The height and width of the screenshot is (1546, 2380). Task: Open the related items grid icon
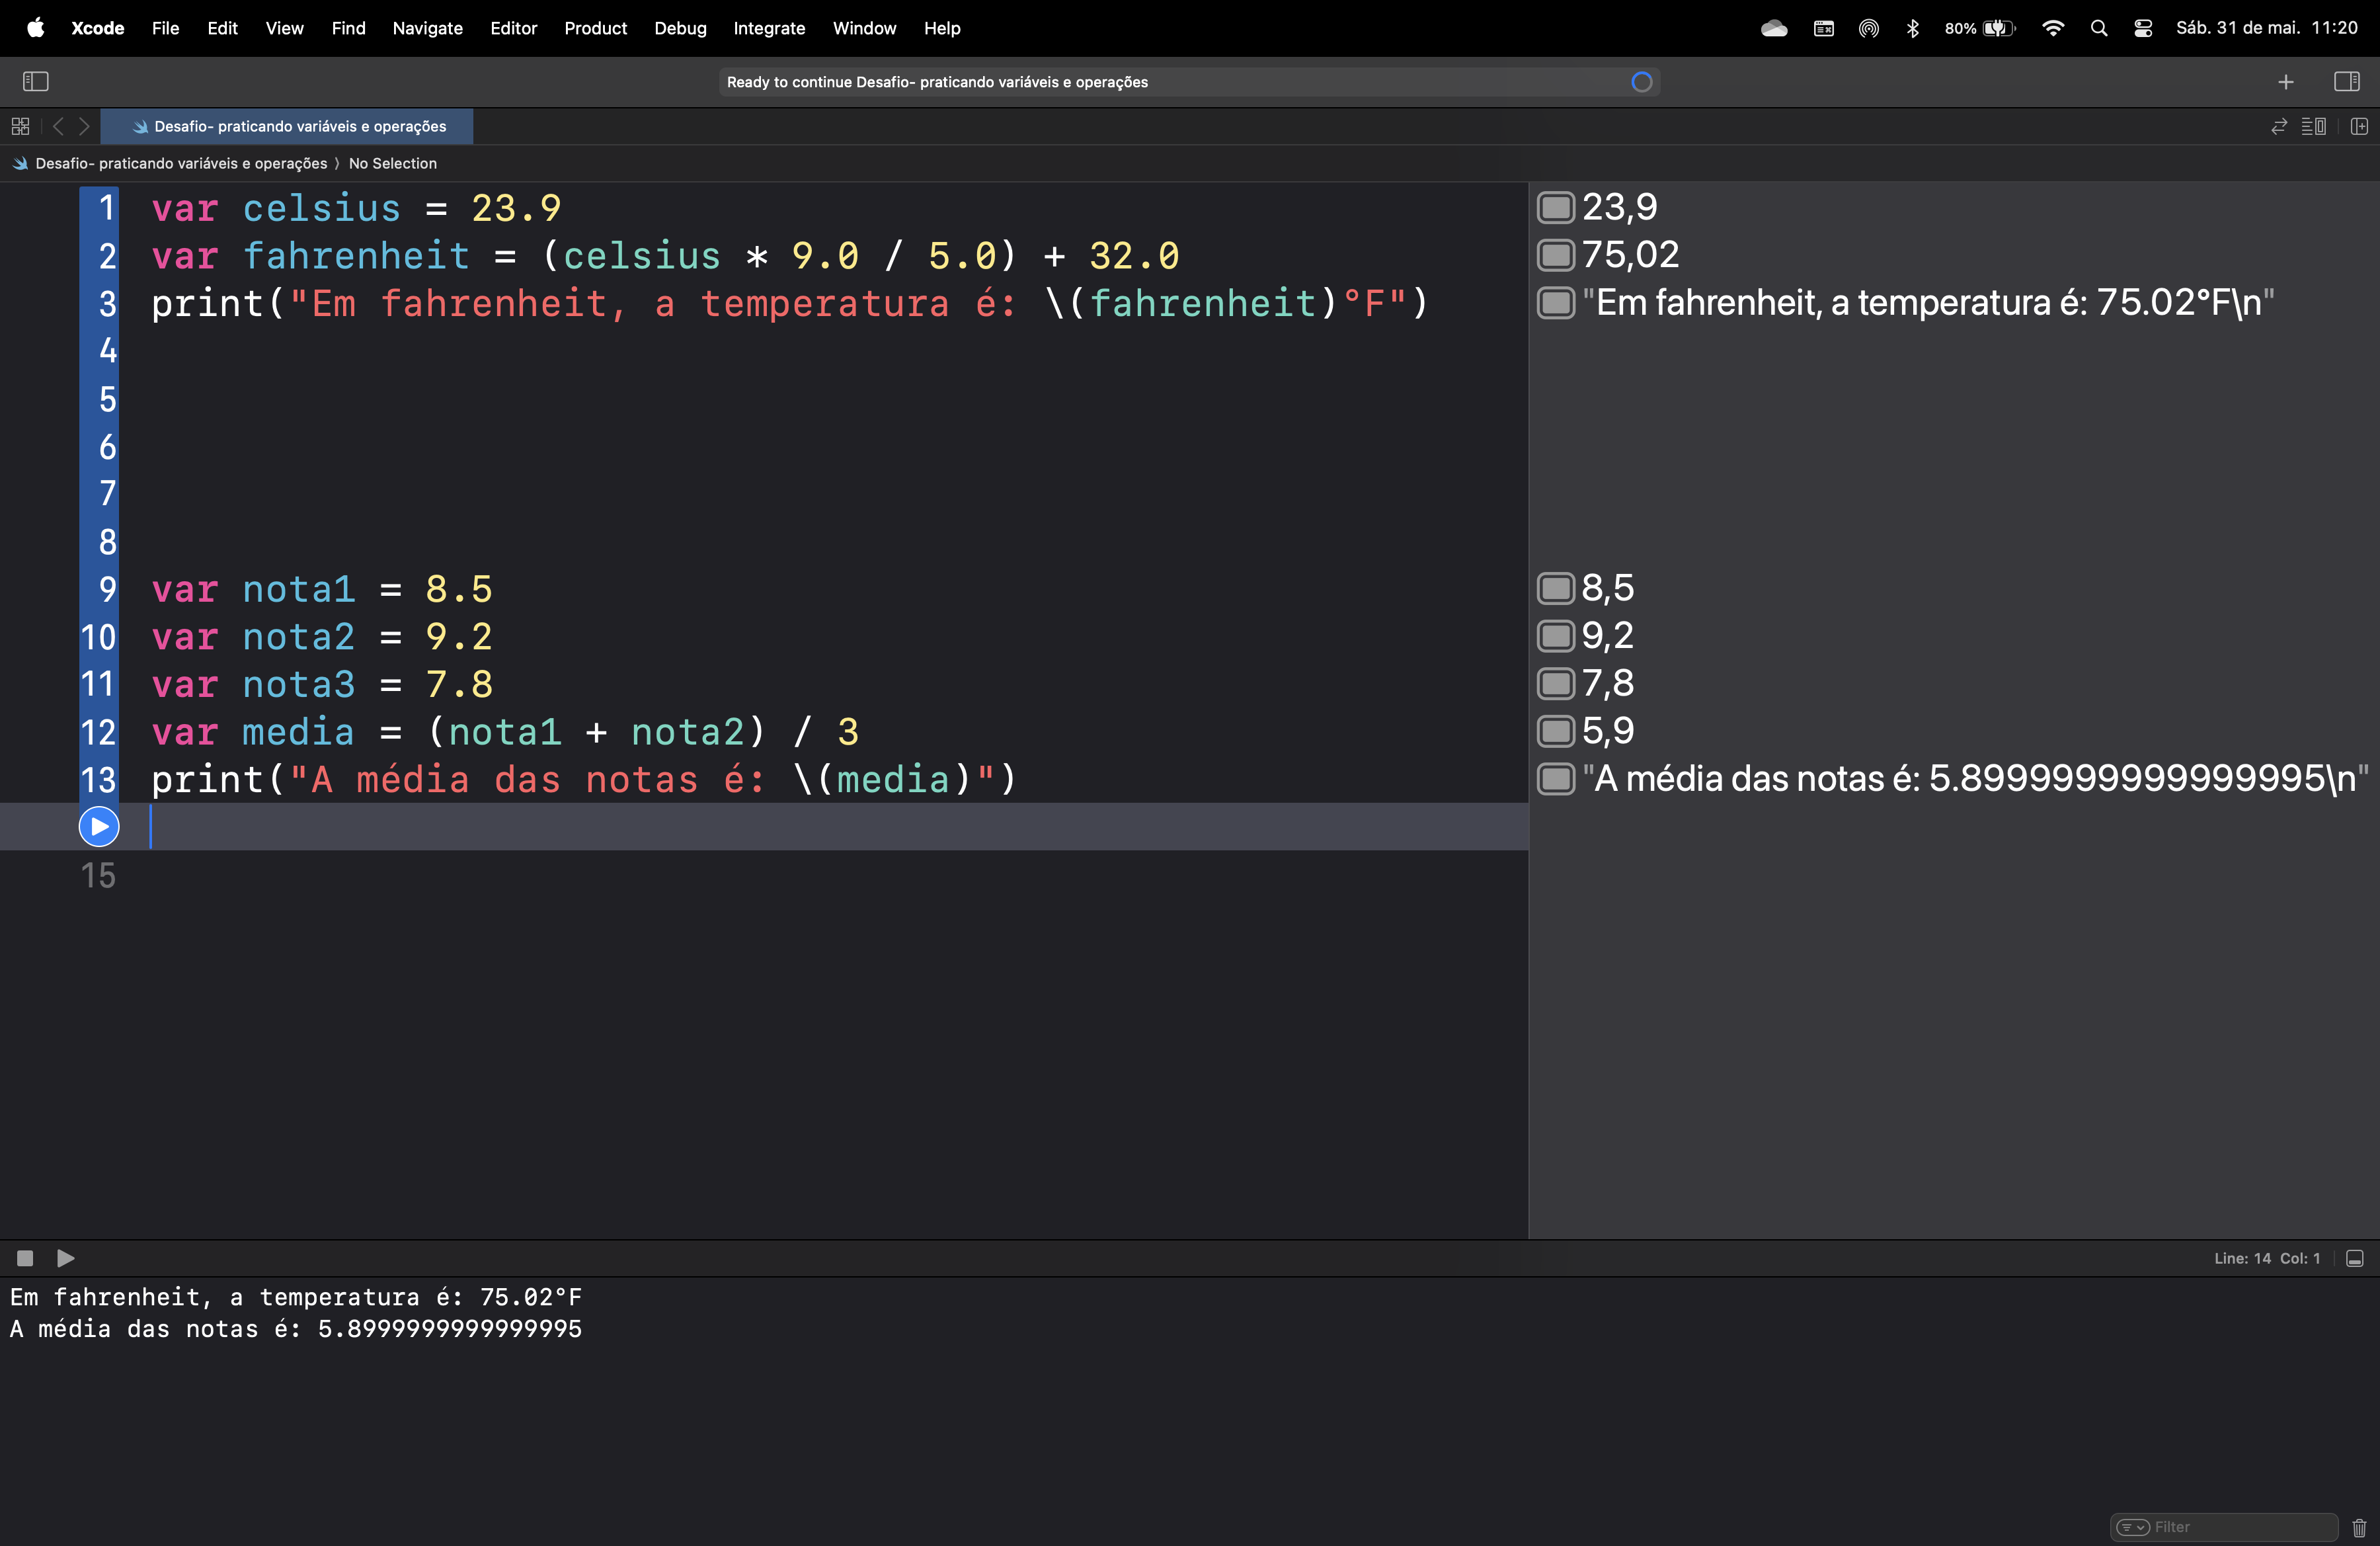coord(20,126)
